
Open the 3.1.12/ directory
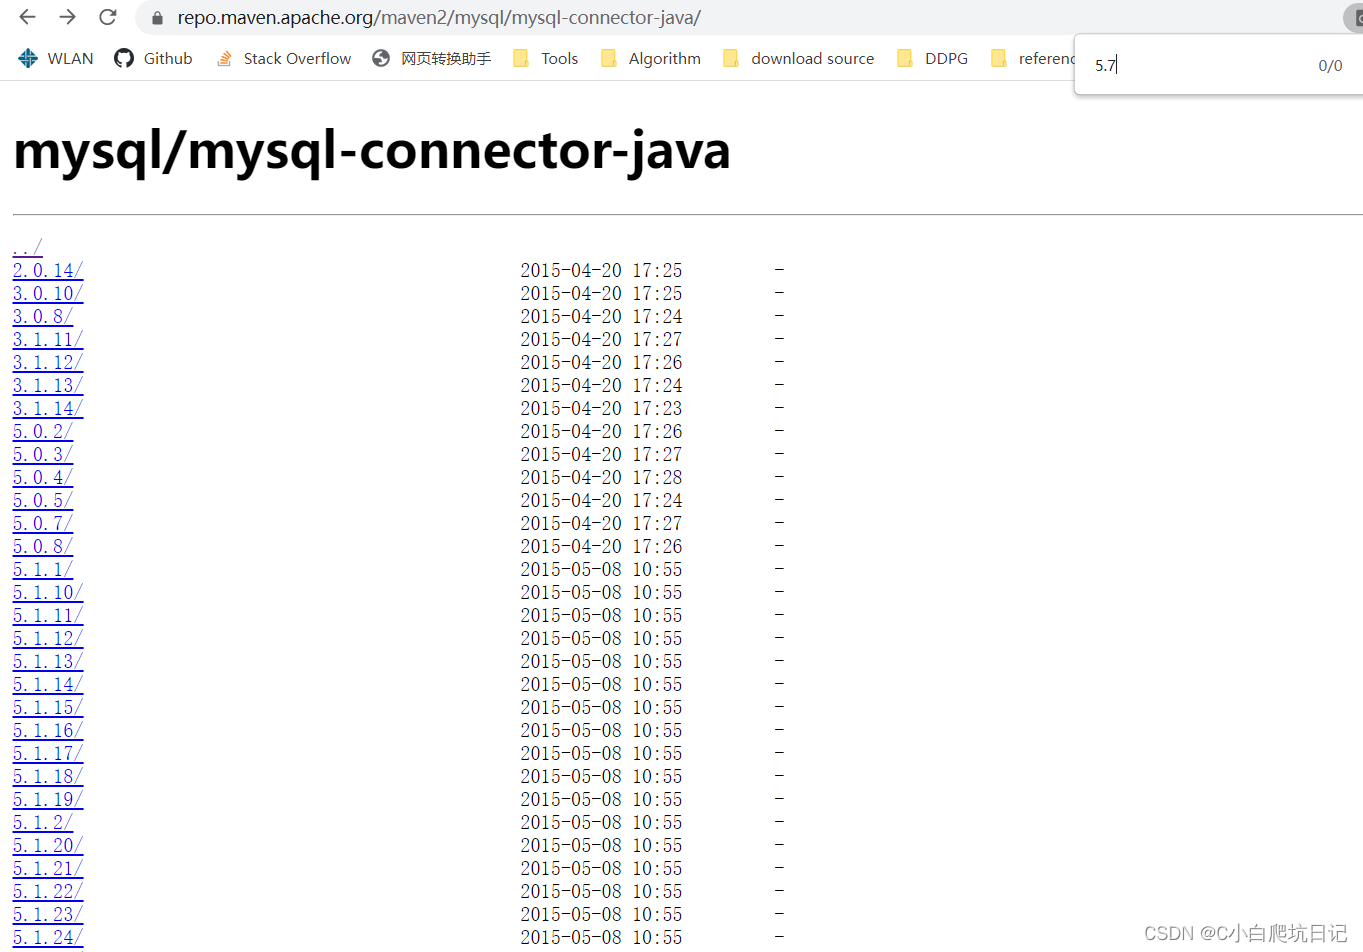(48, 362)
